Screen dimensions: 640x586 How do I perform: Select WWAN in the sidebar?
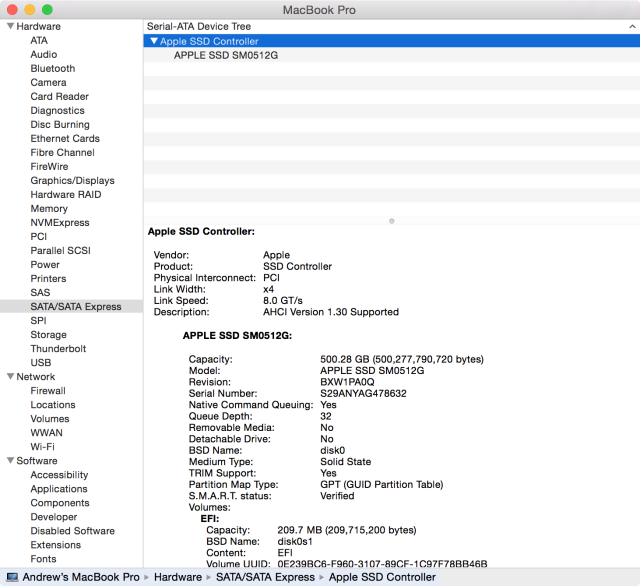(47, 433)
